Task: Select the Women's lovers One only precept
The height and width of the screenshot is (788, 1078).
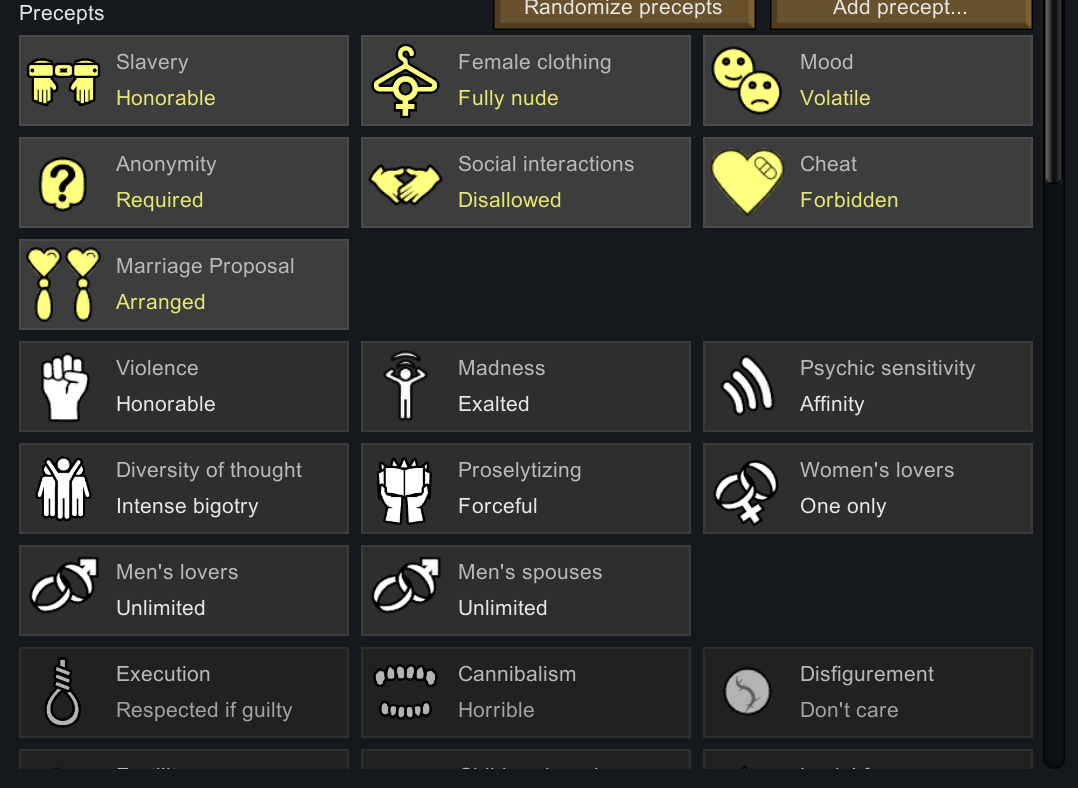Action: tap(868, 489)
